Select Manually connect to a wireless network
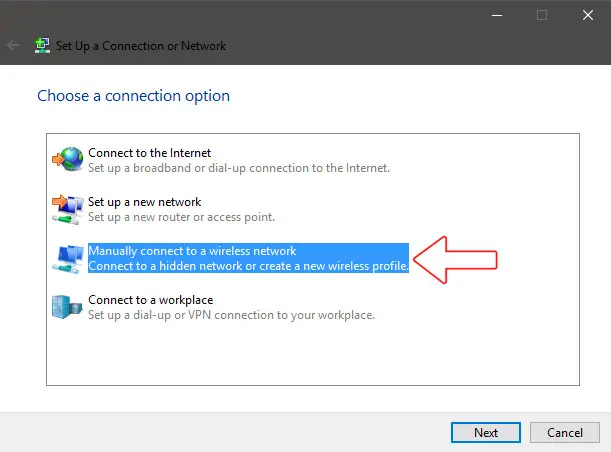611x452 pixels. pyautogui.click(x=192, y=251)
